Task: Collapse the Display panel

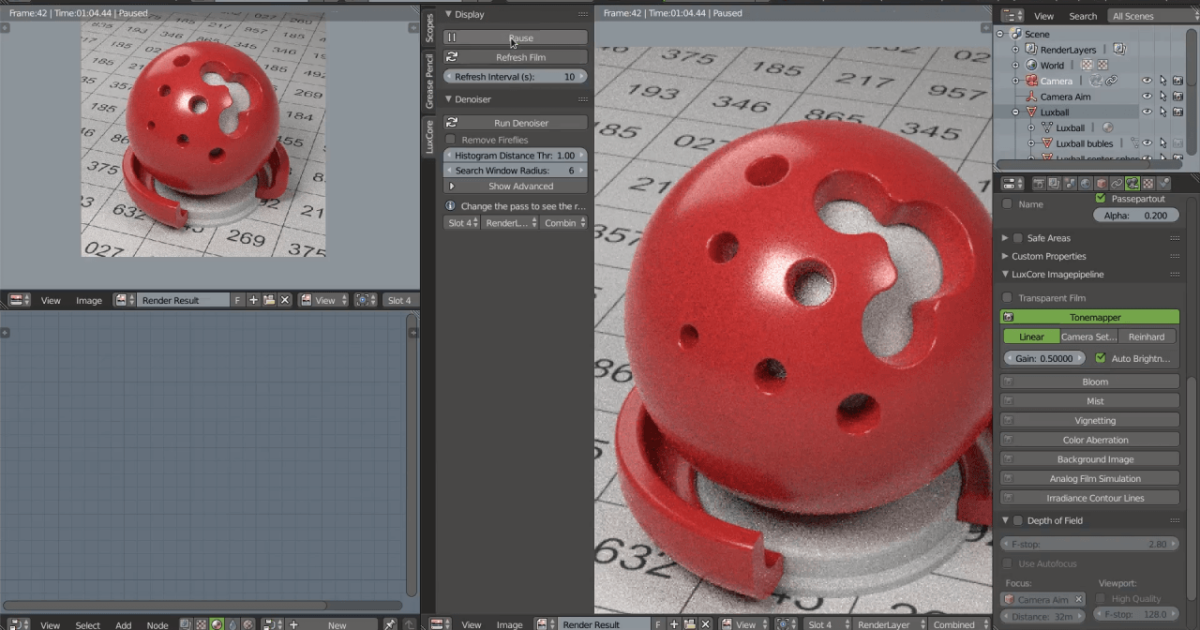Action: pyautogui.click(x=449, y=15)
